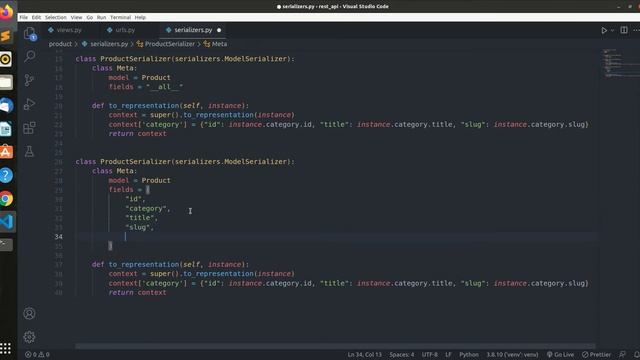Image resolution: width=640 pixels, height=360 pixels.
Task: Open Ubuntu Software from the dock
Action: (6, 152)
